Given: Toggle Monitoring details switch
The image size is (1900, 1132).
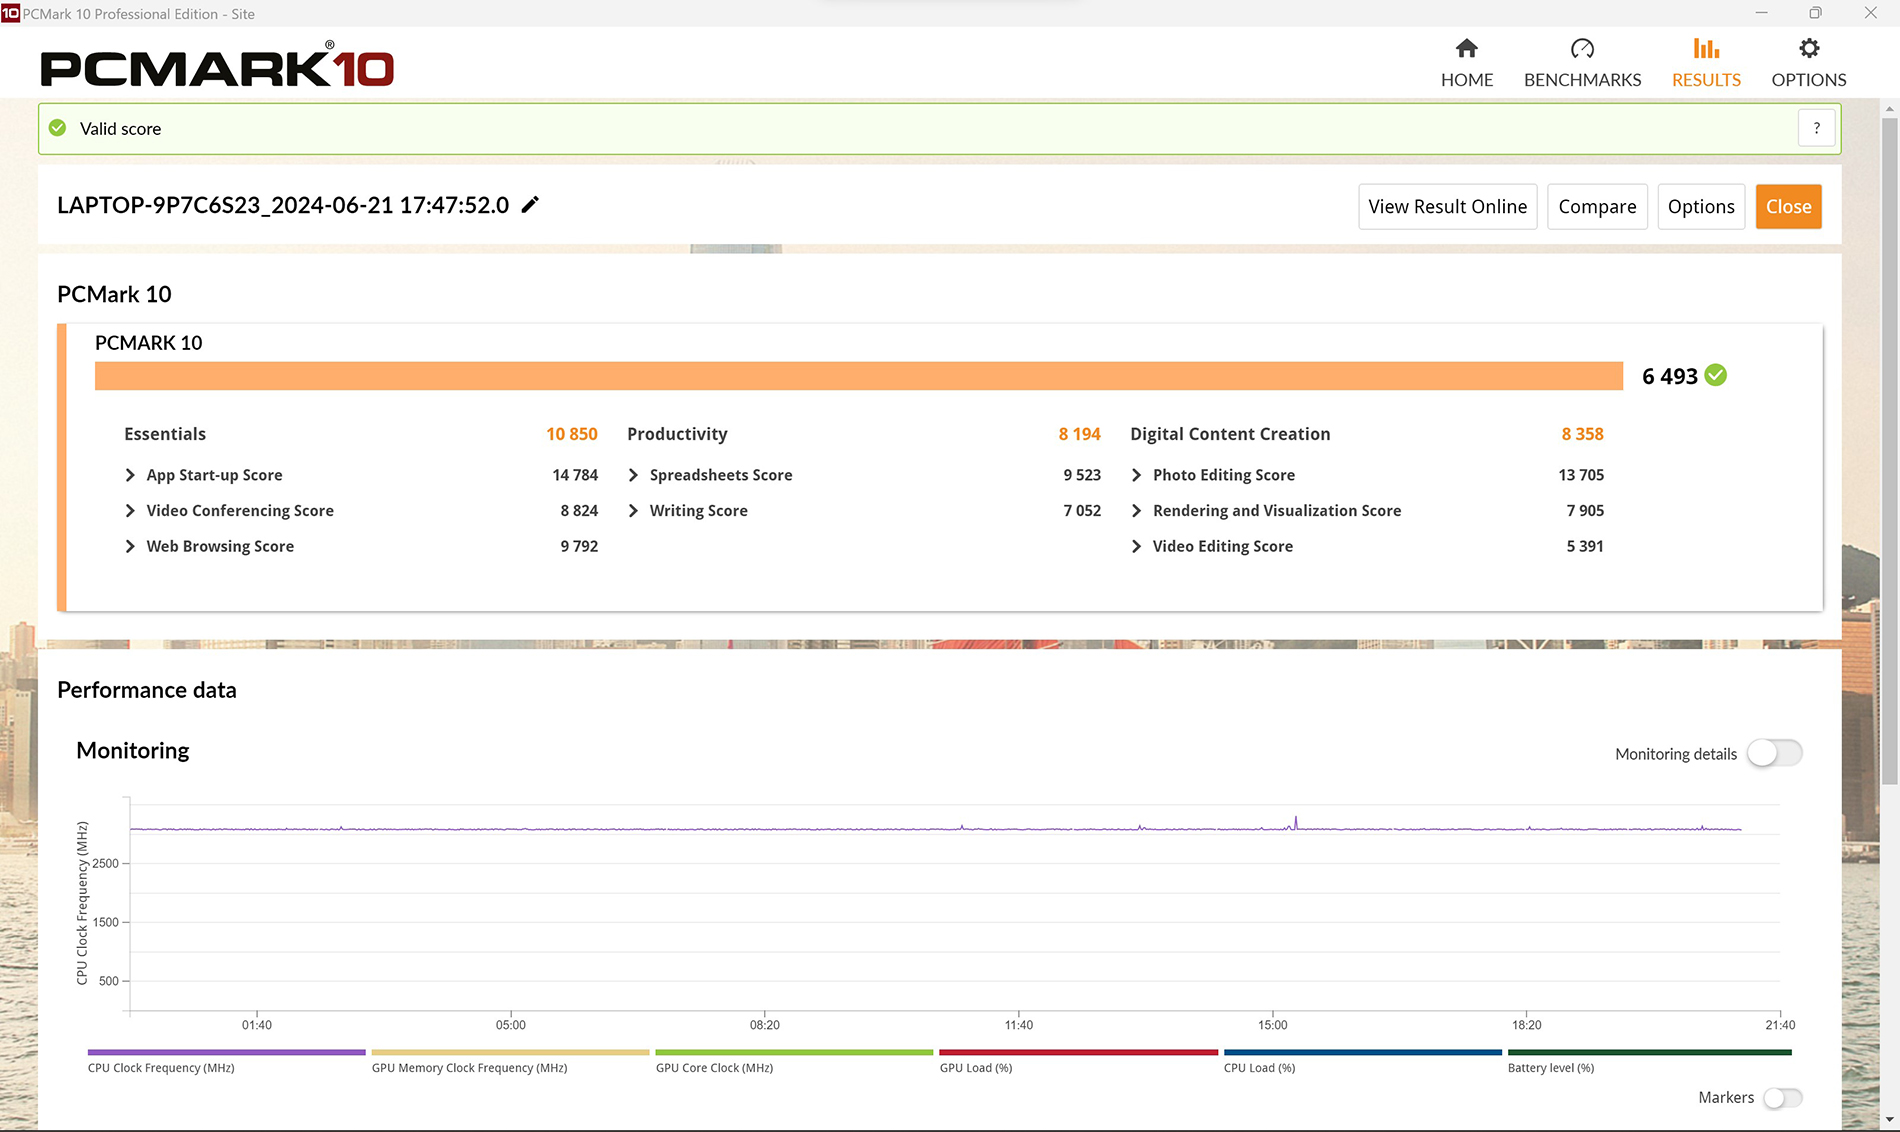Looking at the screenshot, I should pos(1774,753).
